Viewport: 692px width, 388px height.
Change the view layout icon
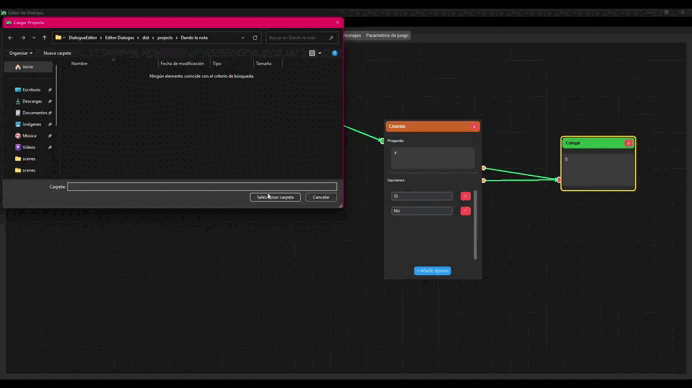[x=312, y=53]
